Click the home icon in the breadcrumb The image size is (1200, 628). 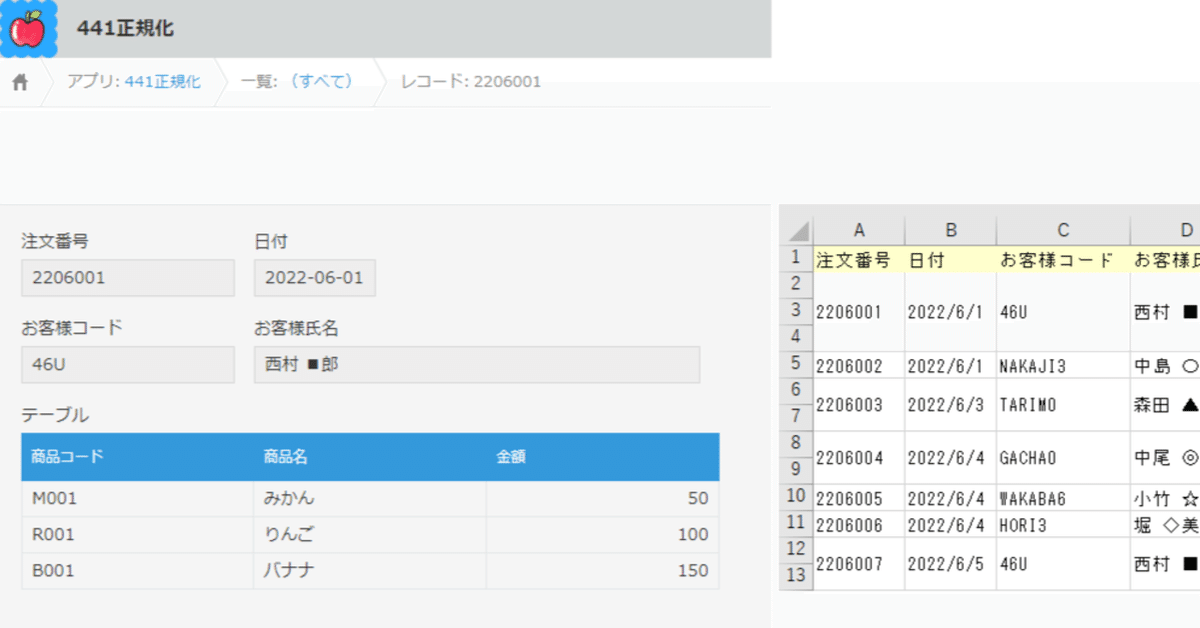coord(19,83)
